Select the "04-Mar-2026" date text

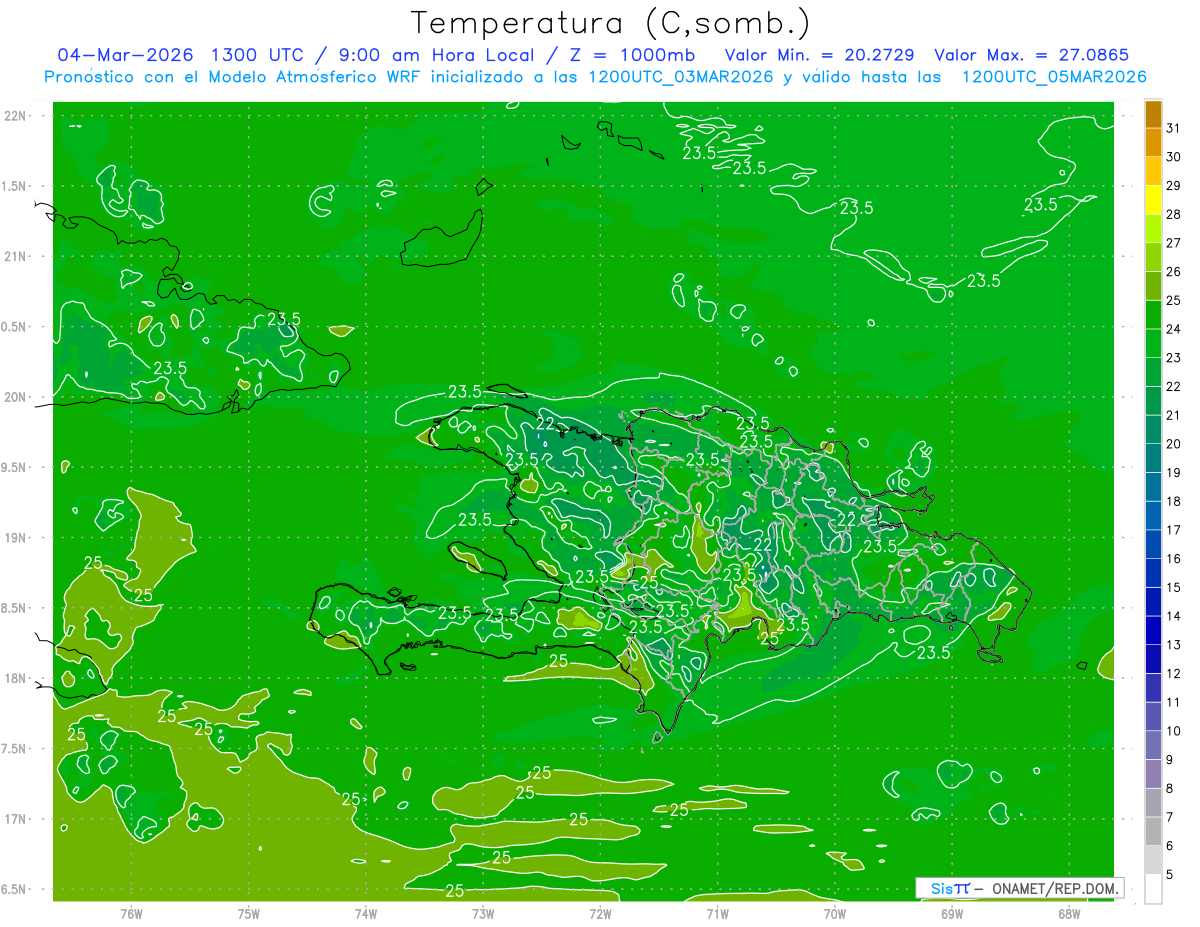point(126,55)
